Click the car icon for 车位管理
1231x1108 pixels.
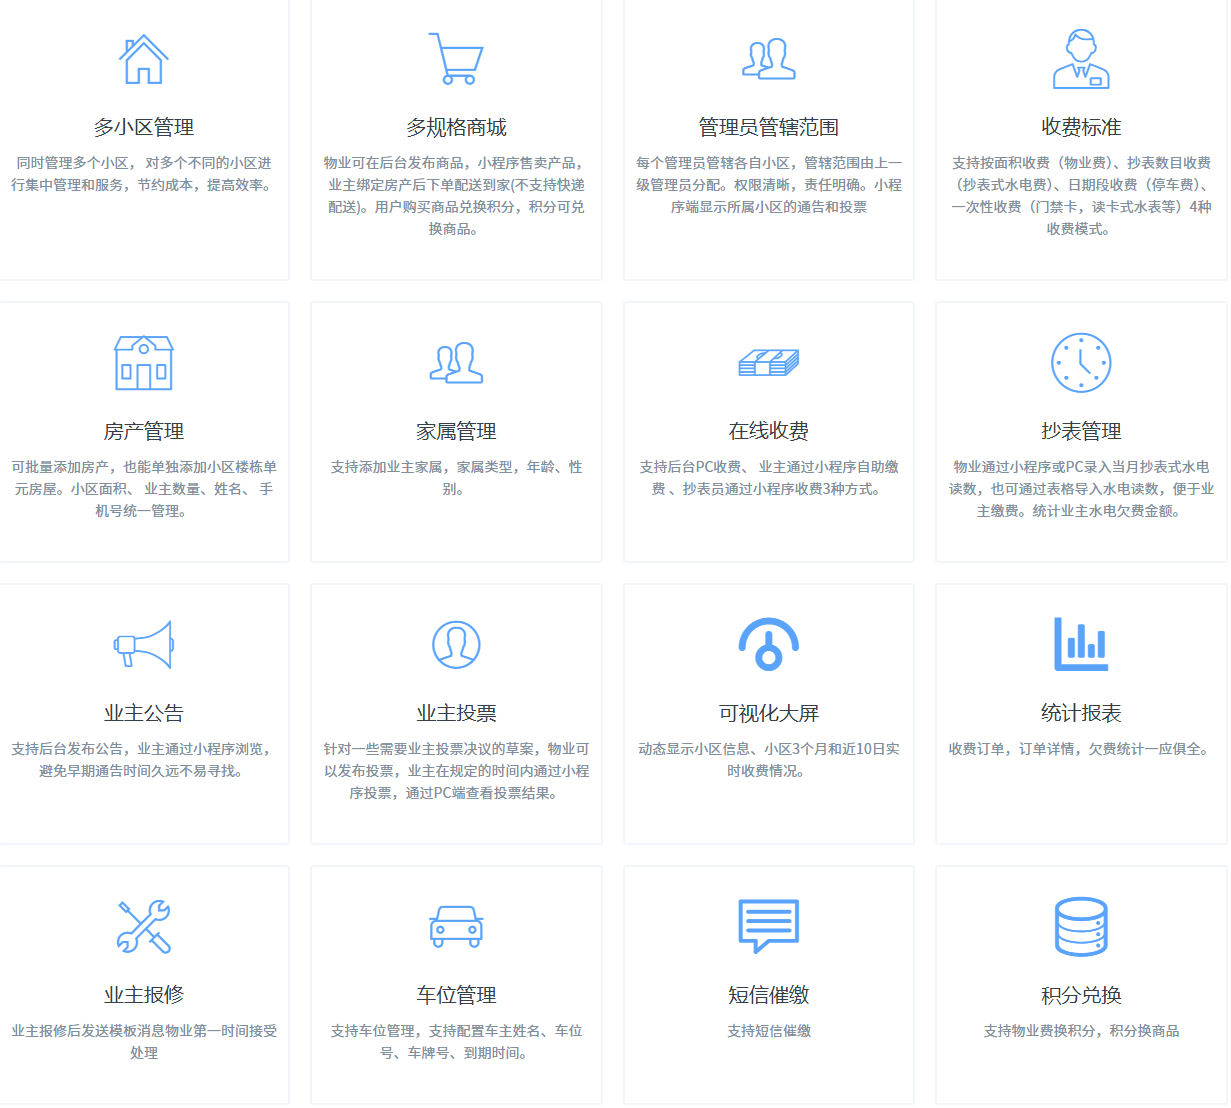click(456, 927)
